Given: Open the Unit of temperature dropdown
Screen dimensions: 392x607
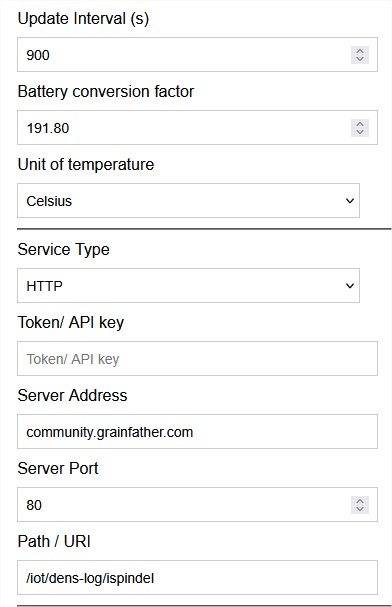Looking at the screenshot, I should click(x=188, y=201).
